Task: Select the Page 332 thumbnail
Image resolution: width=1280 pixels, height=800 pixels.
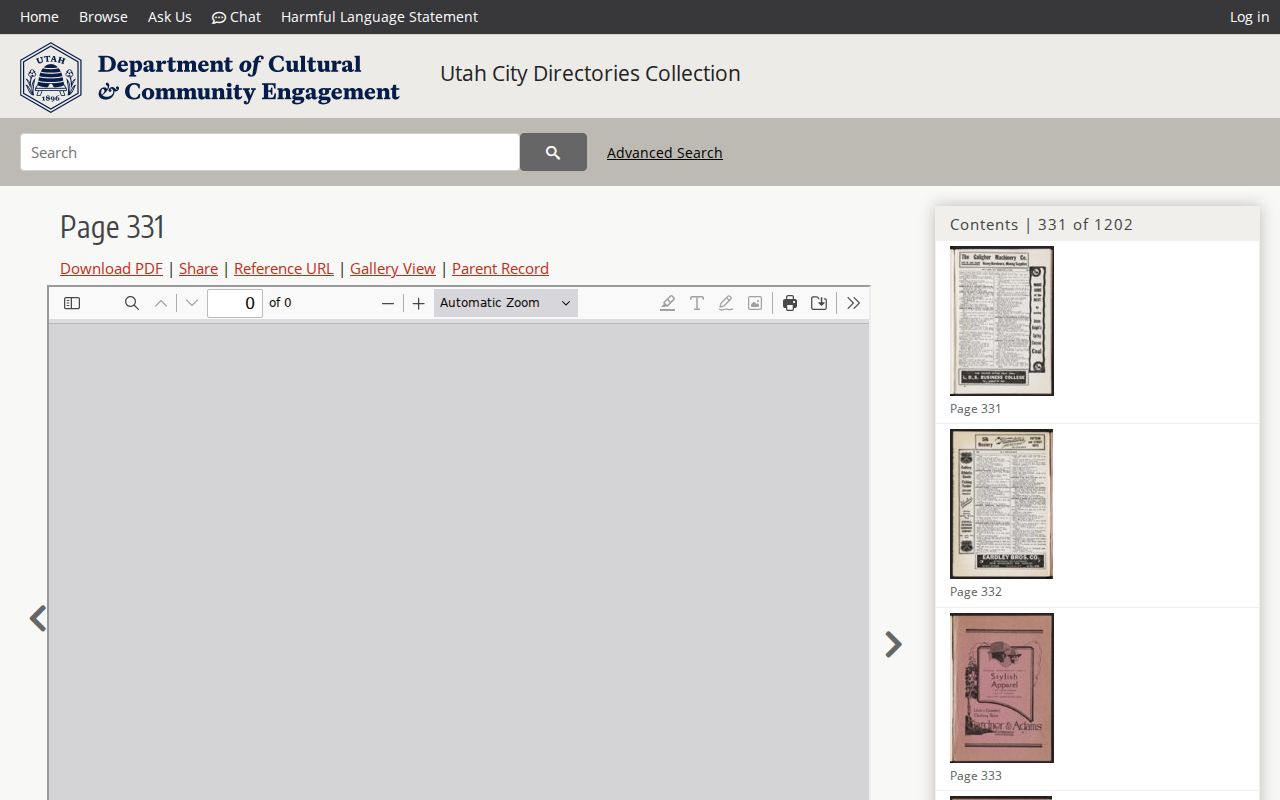Action: coord(1002,504)
